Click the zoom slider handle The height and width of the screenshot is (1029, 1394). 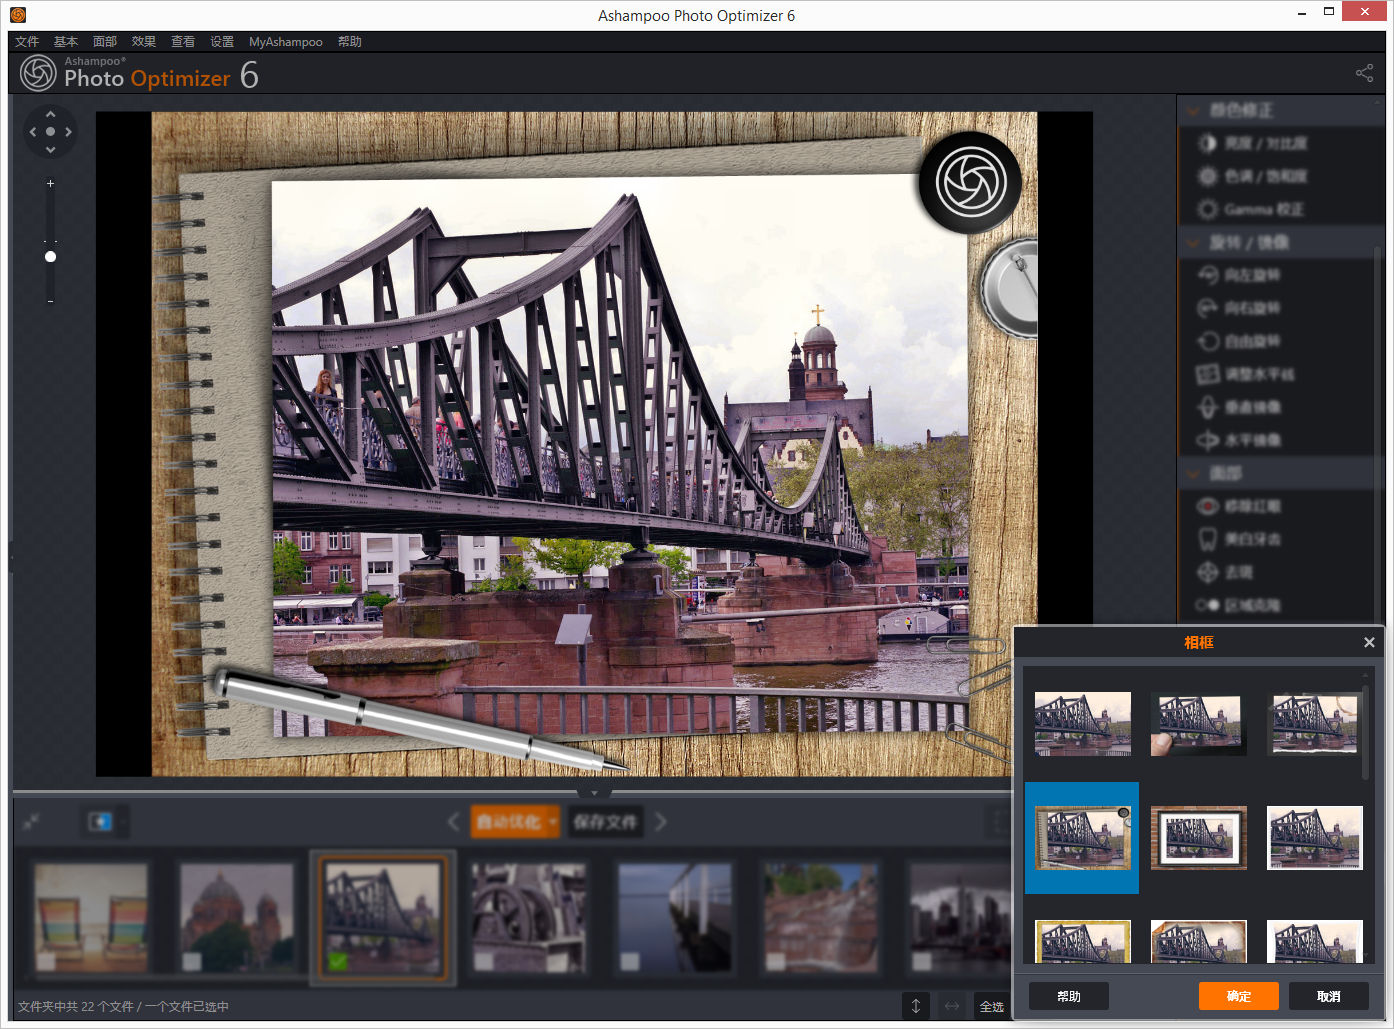50,257
